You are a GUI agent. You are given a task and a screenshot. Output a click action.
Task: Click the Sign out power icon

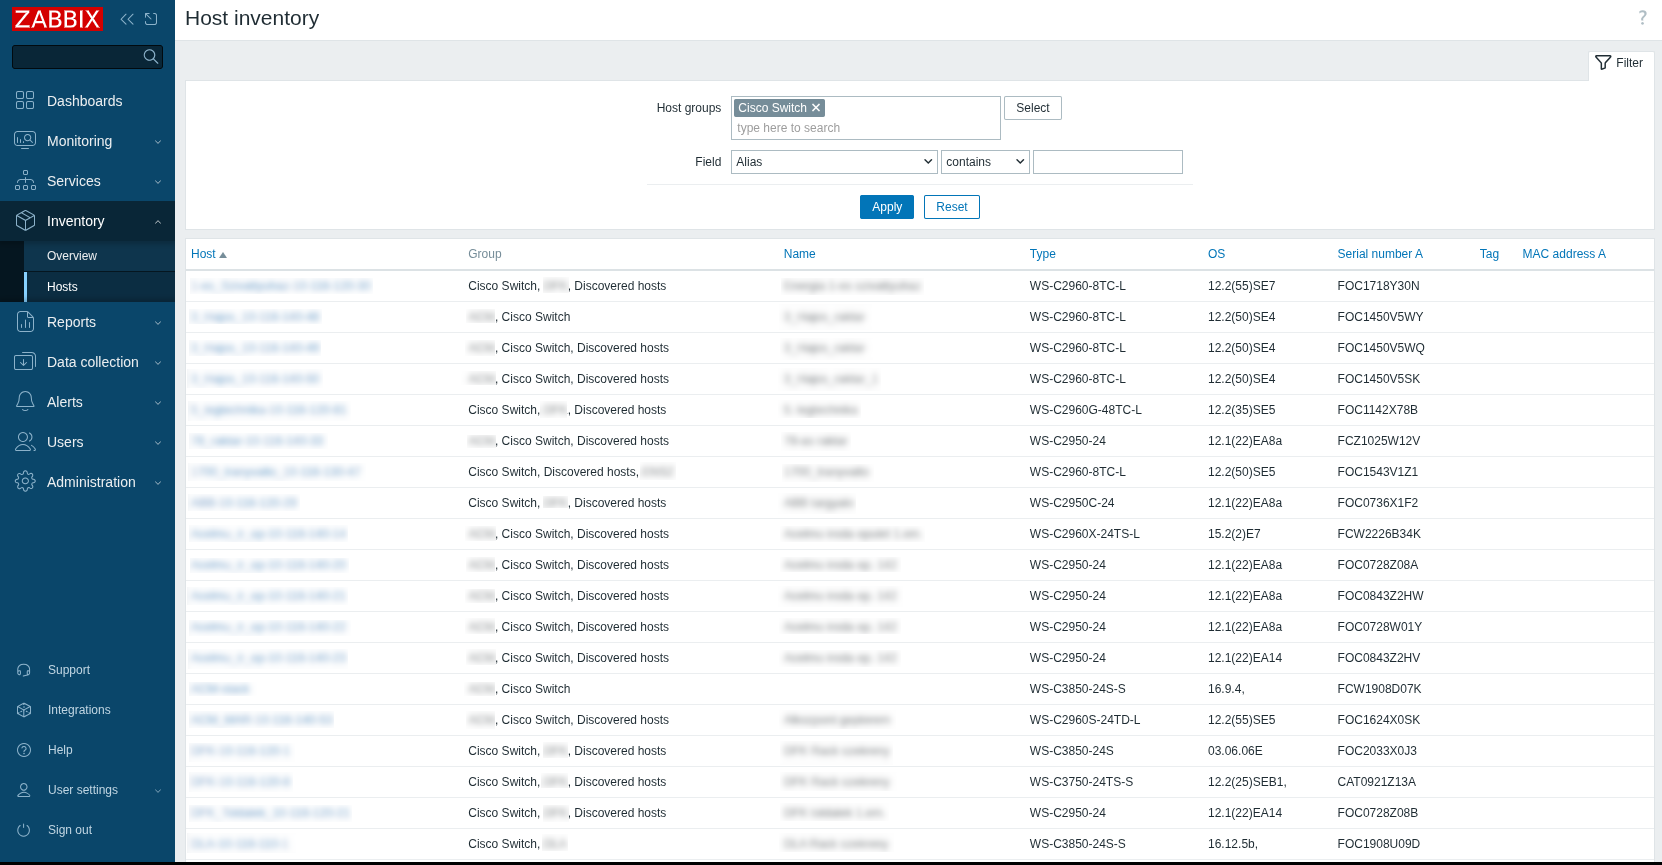[24, 830]
